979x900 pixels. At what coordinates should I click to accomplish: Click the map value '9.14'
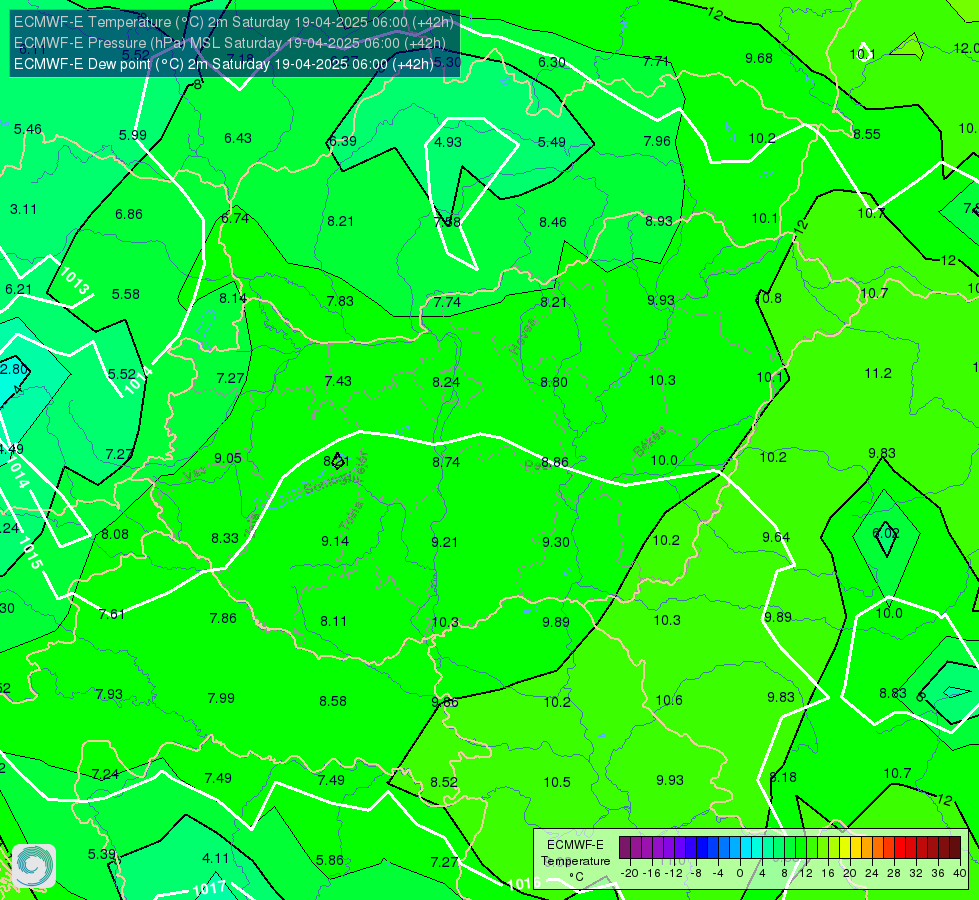335,541
